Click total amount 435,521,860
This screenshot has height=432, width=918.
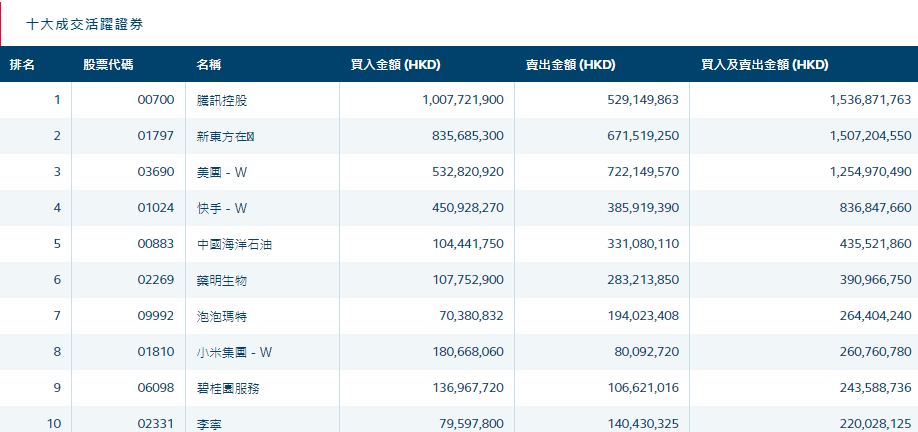click(x=876, y=244)
